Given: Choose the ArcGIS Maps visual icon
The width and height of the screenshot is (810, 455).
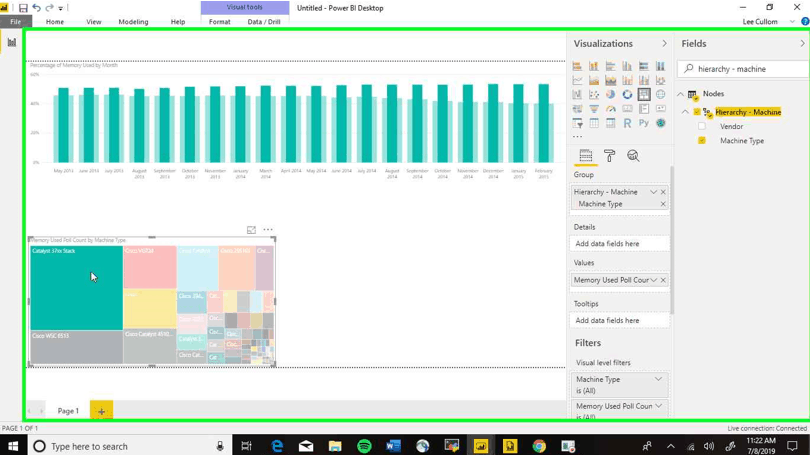Looking at the screenshot, I should (660, 123).
